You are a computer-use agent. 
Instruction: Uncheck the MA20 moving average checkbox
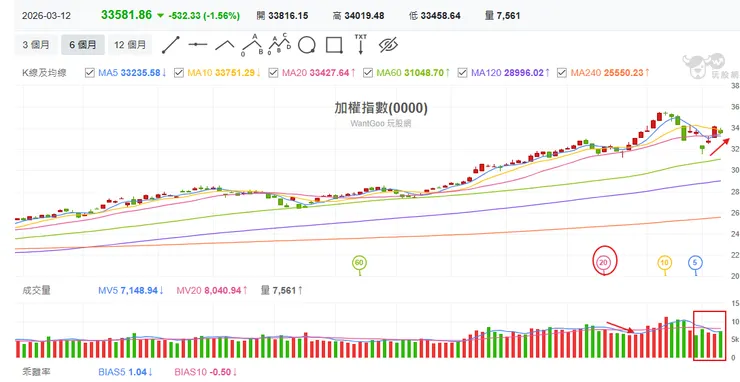coord(273,73)
